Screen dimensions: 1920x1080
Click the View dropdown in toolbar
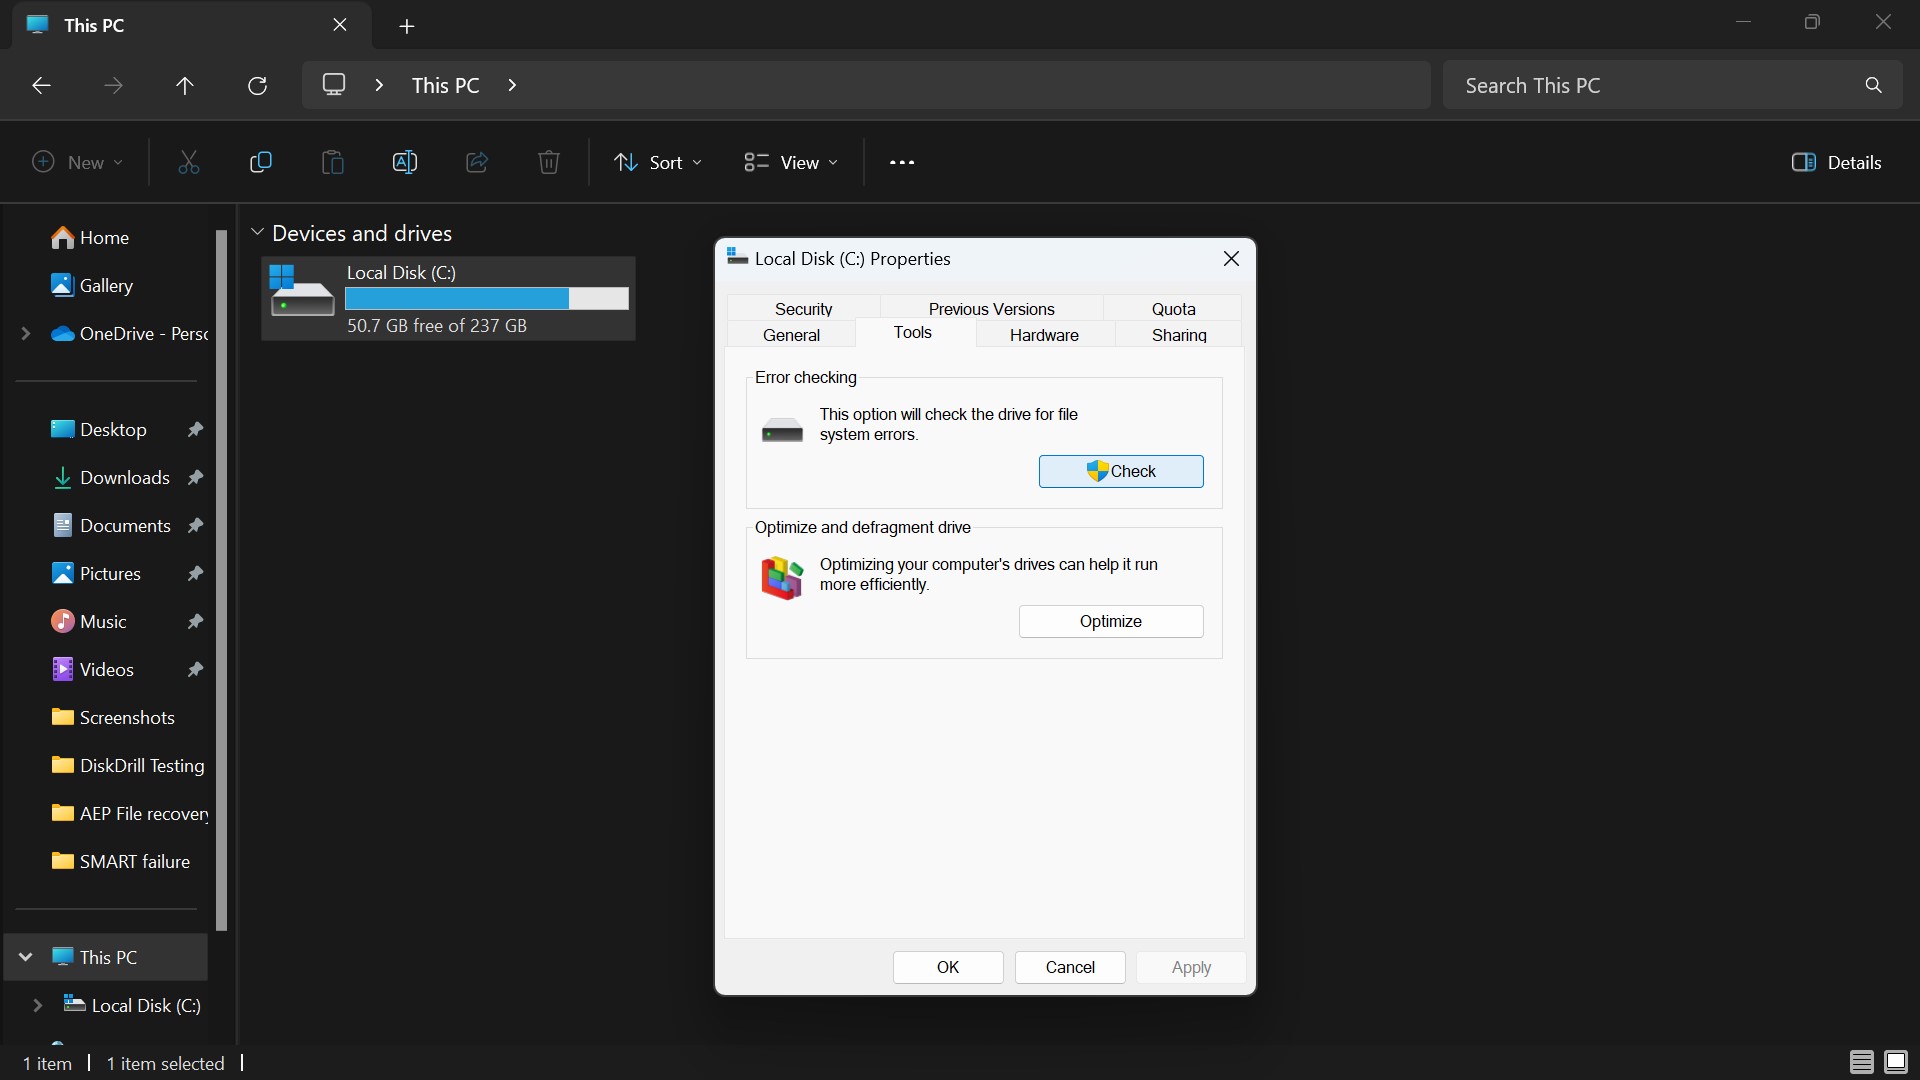click(x=791, y=161)
